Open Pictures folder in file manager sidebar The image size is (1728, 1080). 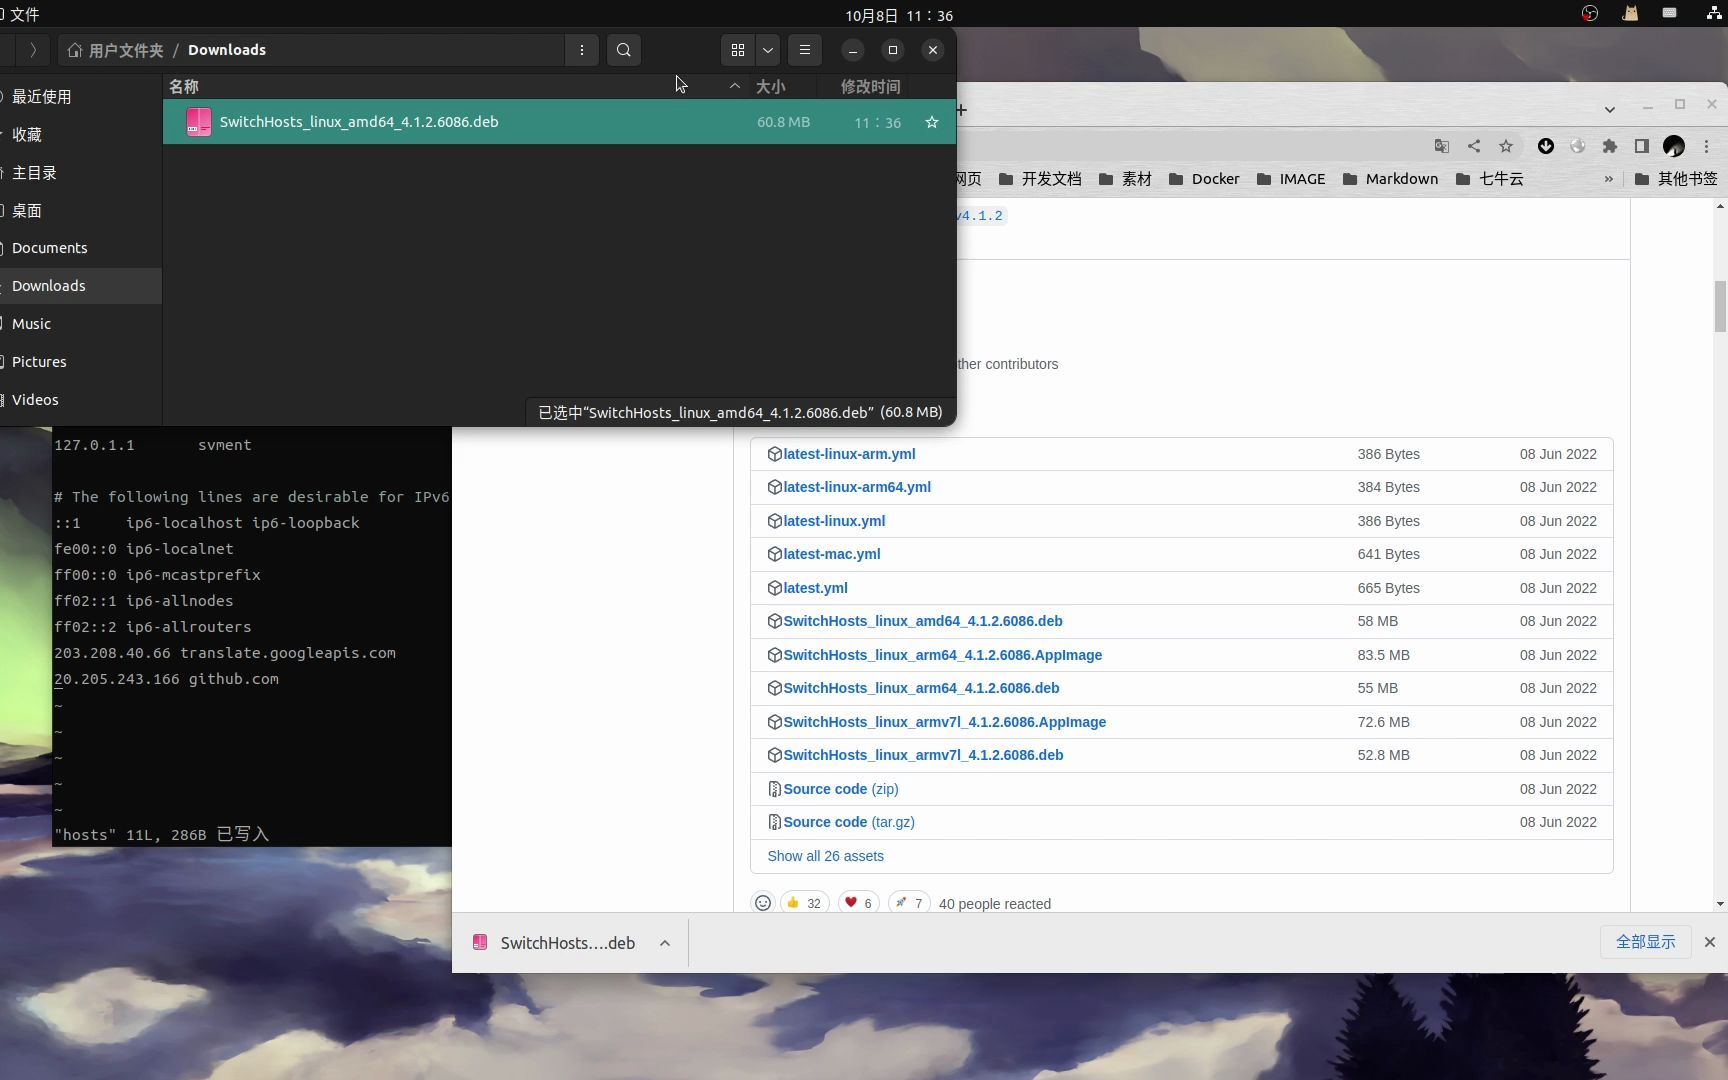(x=81, y=362)
